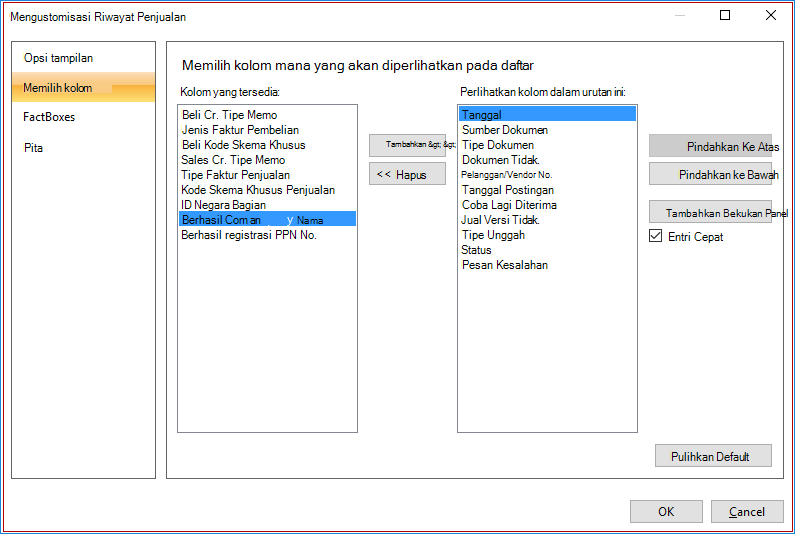Select Pelanggan/Vendor No. column
The width and height of the screenshot is (795, 534).
tap(547, 175)
